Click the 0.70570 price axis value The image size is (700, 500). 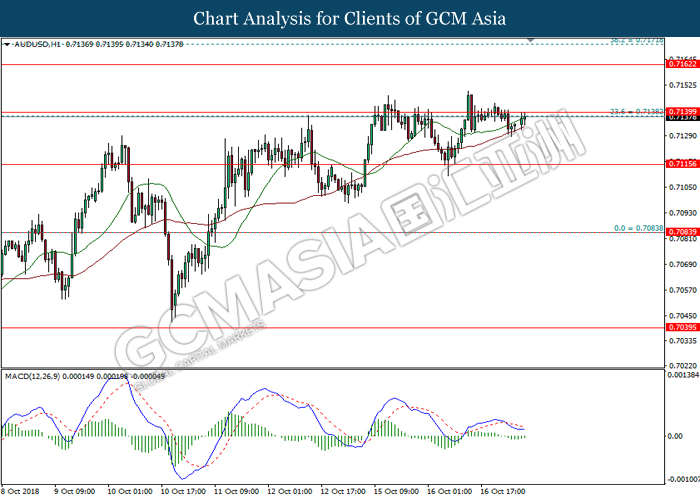pos(683,290)
